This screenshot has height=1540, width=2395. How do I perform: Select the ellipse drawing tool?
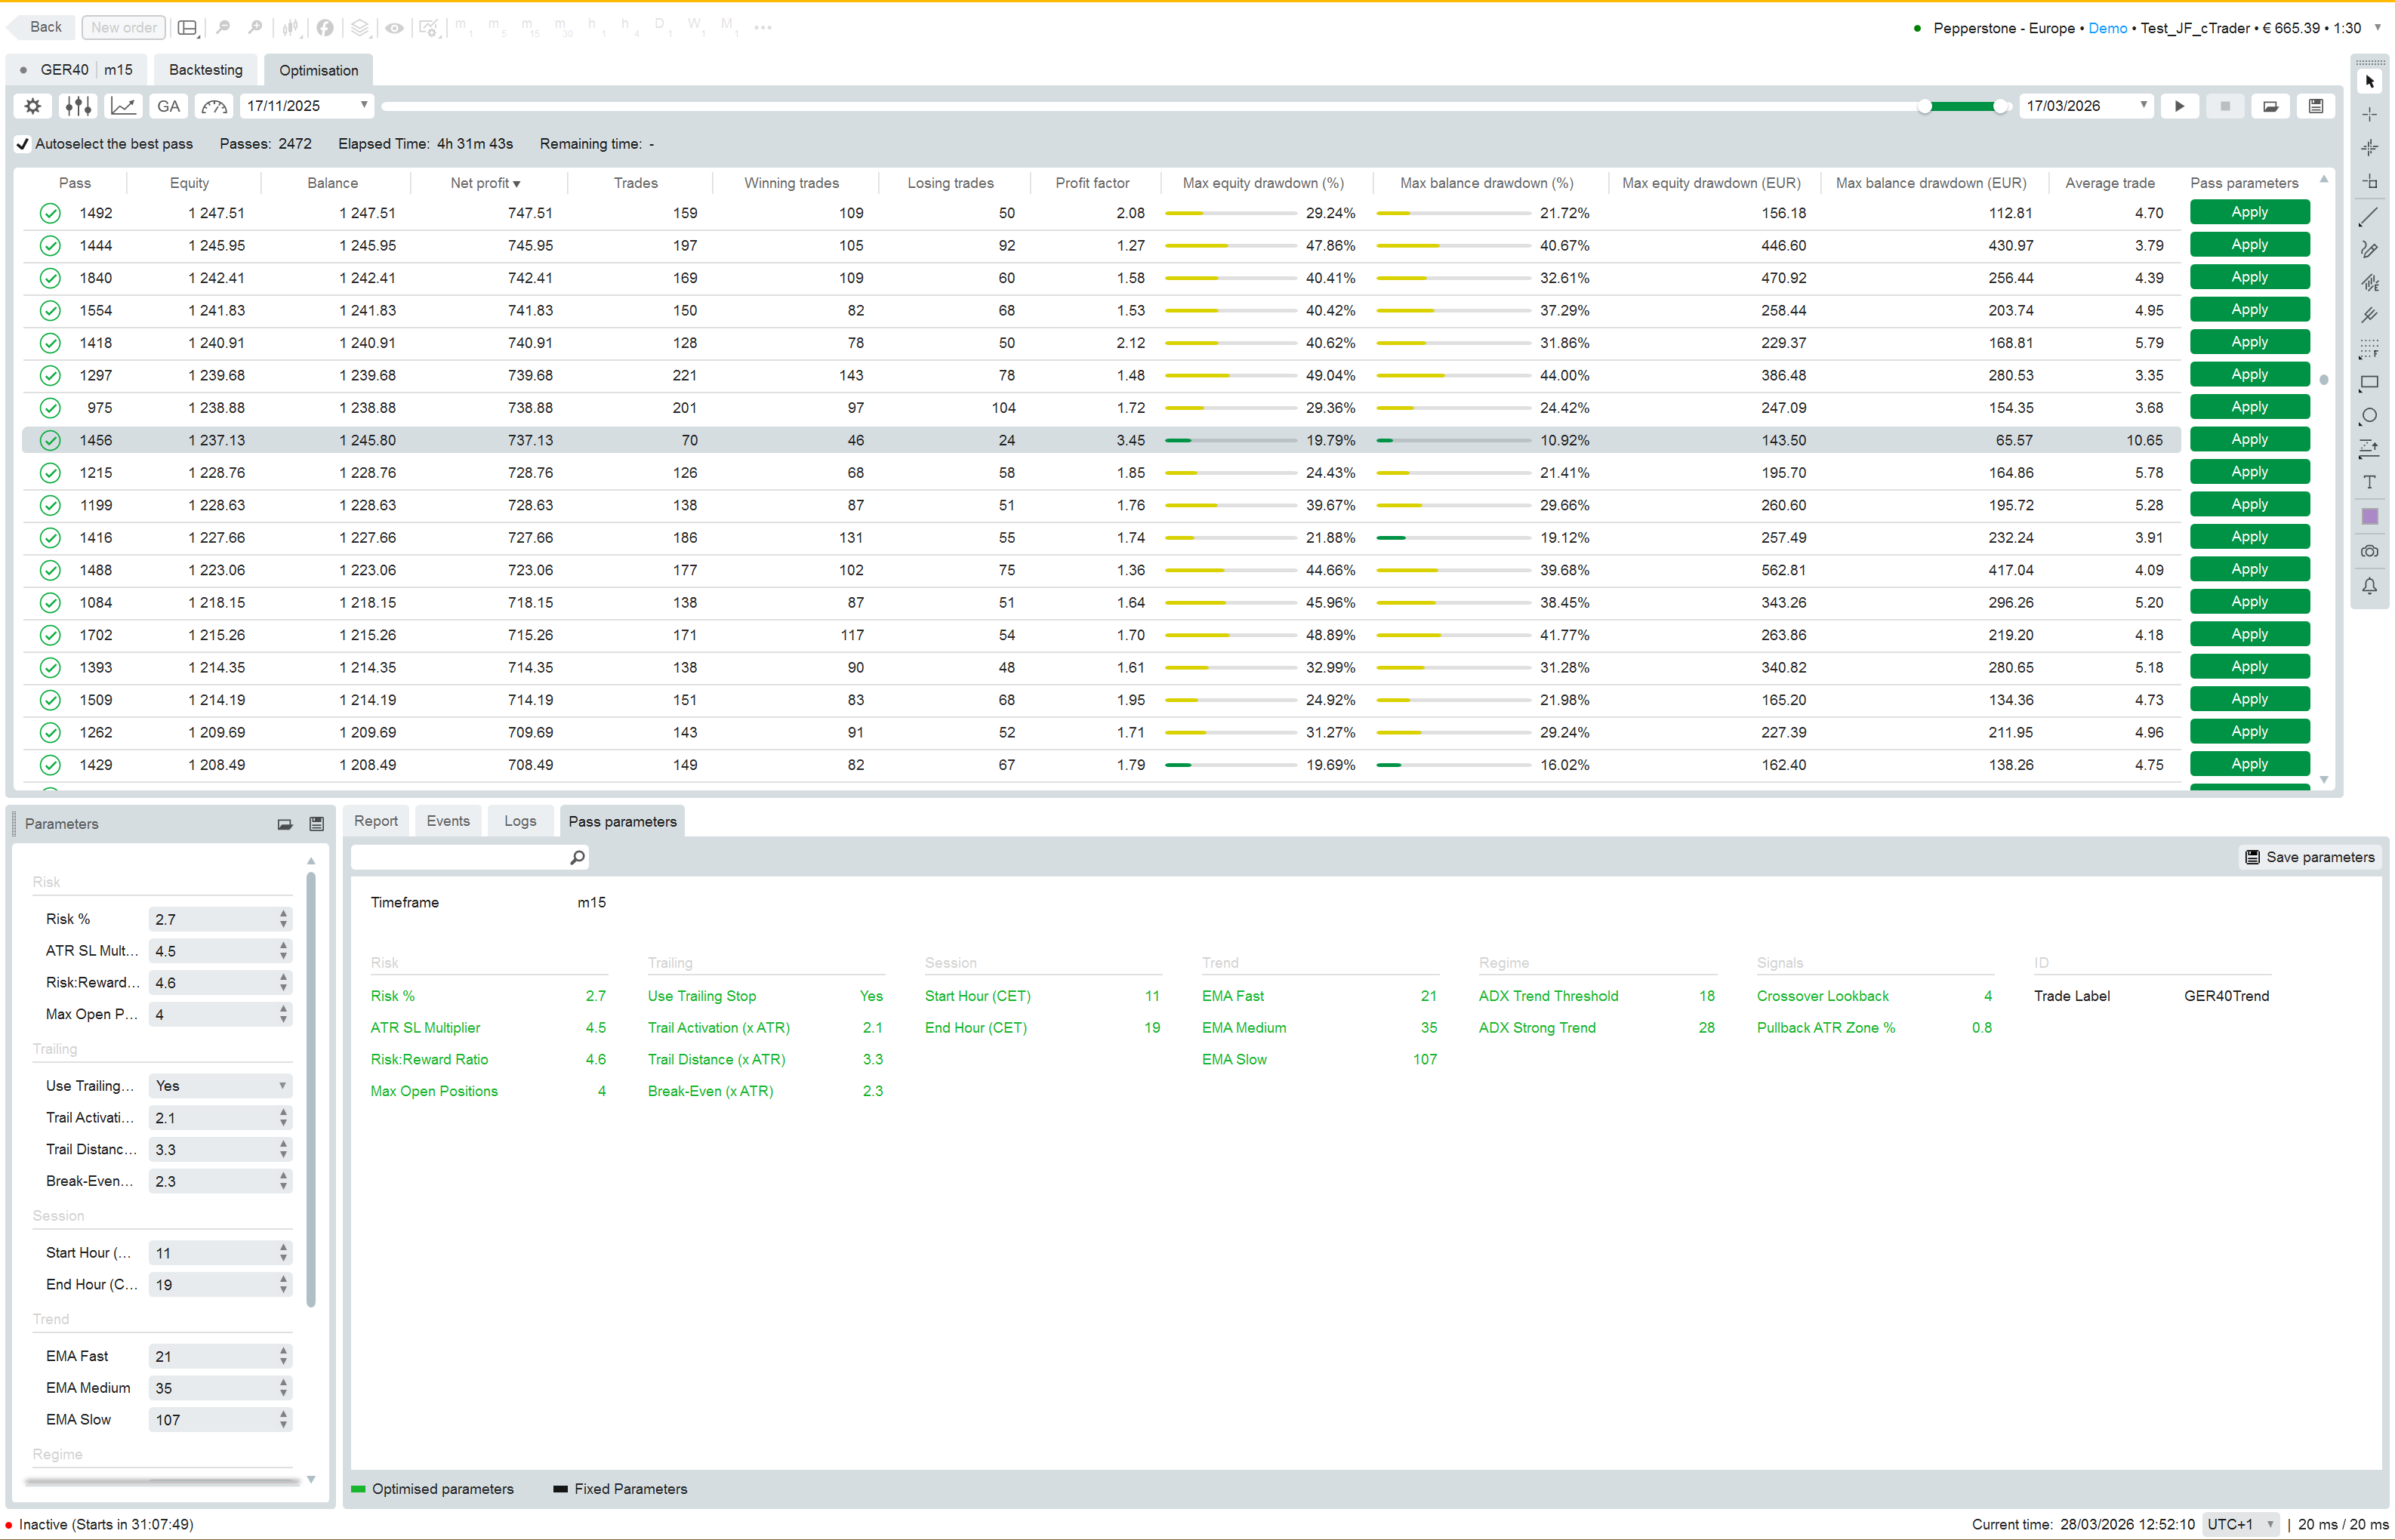tap(2369, 416)
